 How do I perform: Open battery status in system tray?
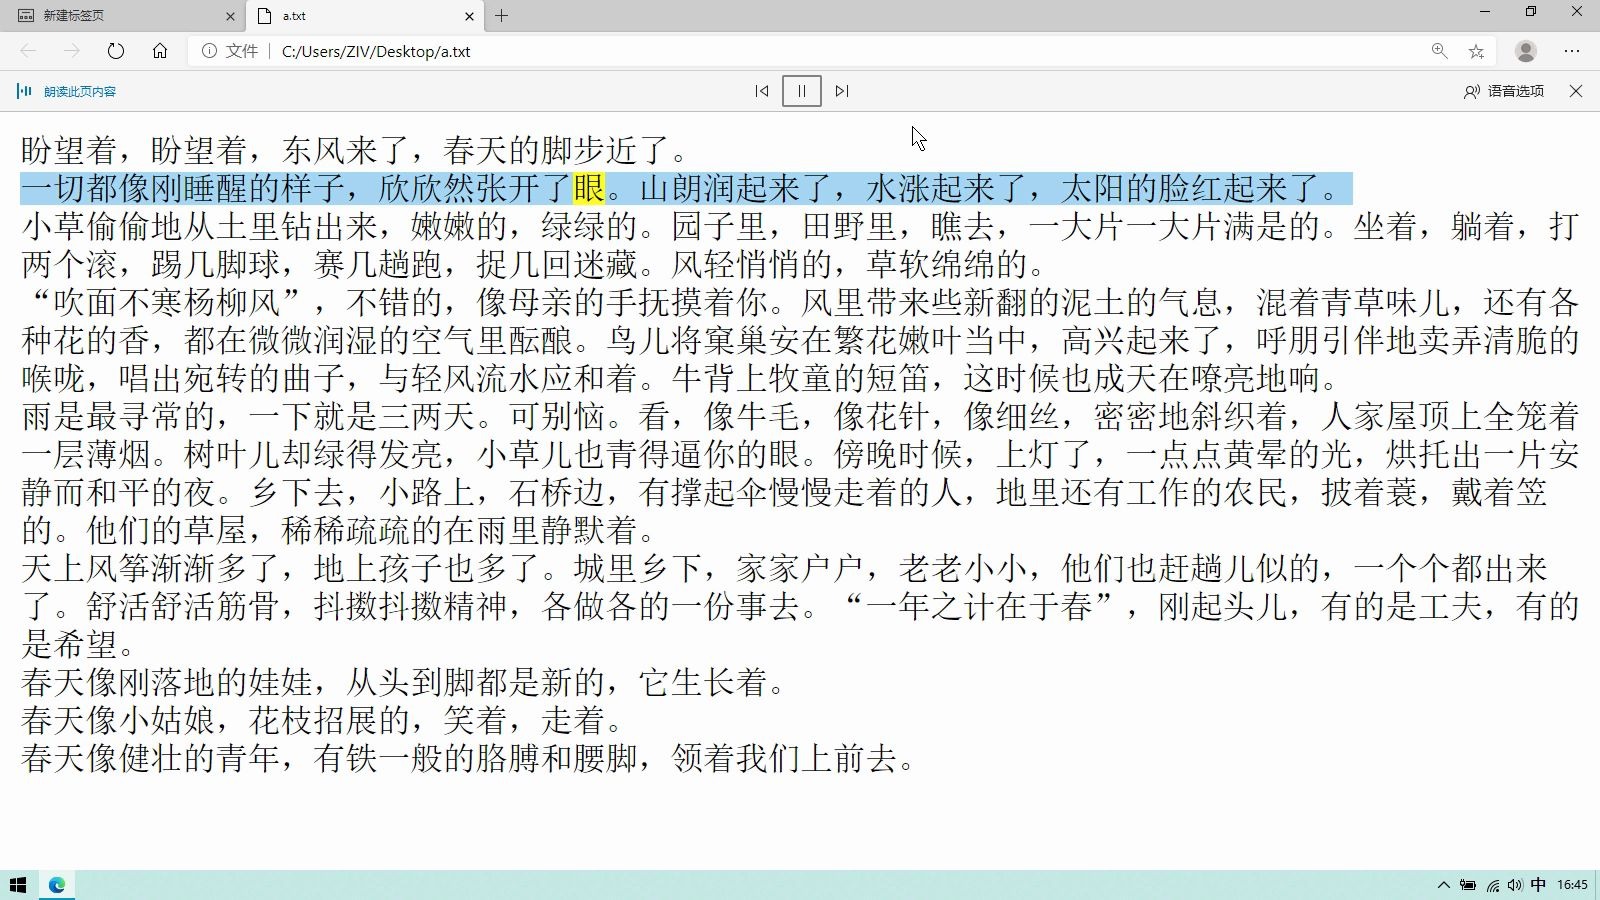click(x=1468, y=885)
